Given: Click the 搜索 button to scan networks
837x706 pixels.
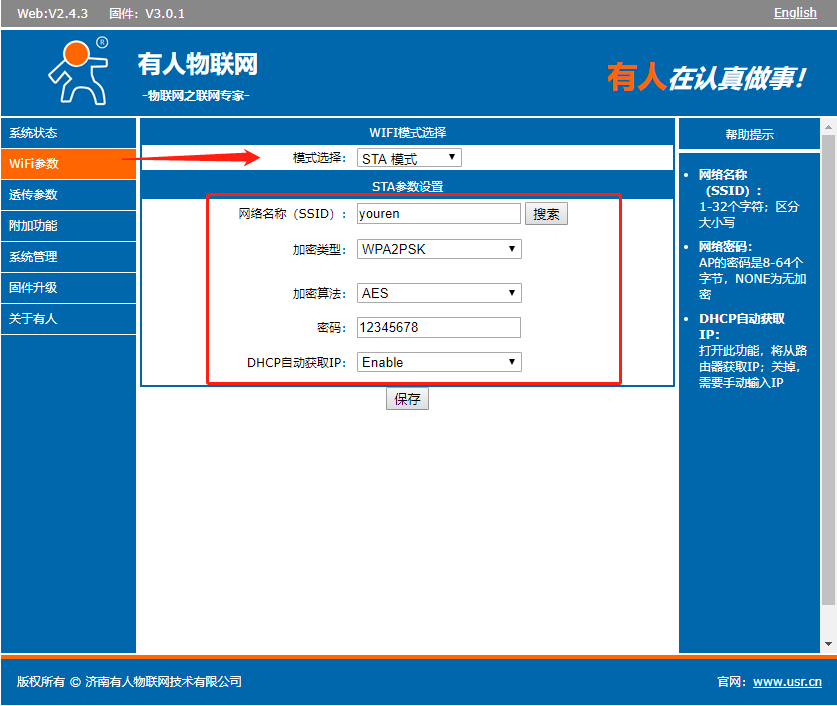Looking at the screenshot, I should click(x=546, y=214).
